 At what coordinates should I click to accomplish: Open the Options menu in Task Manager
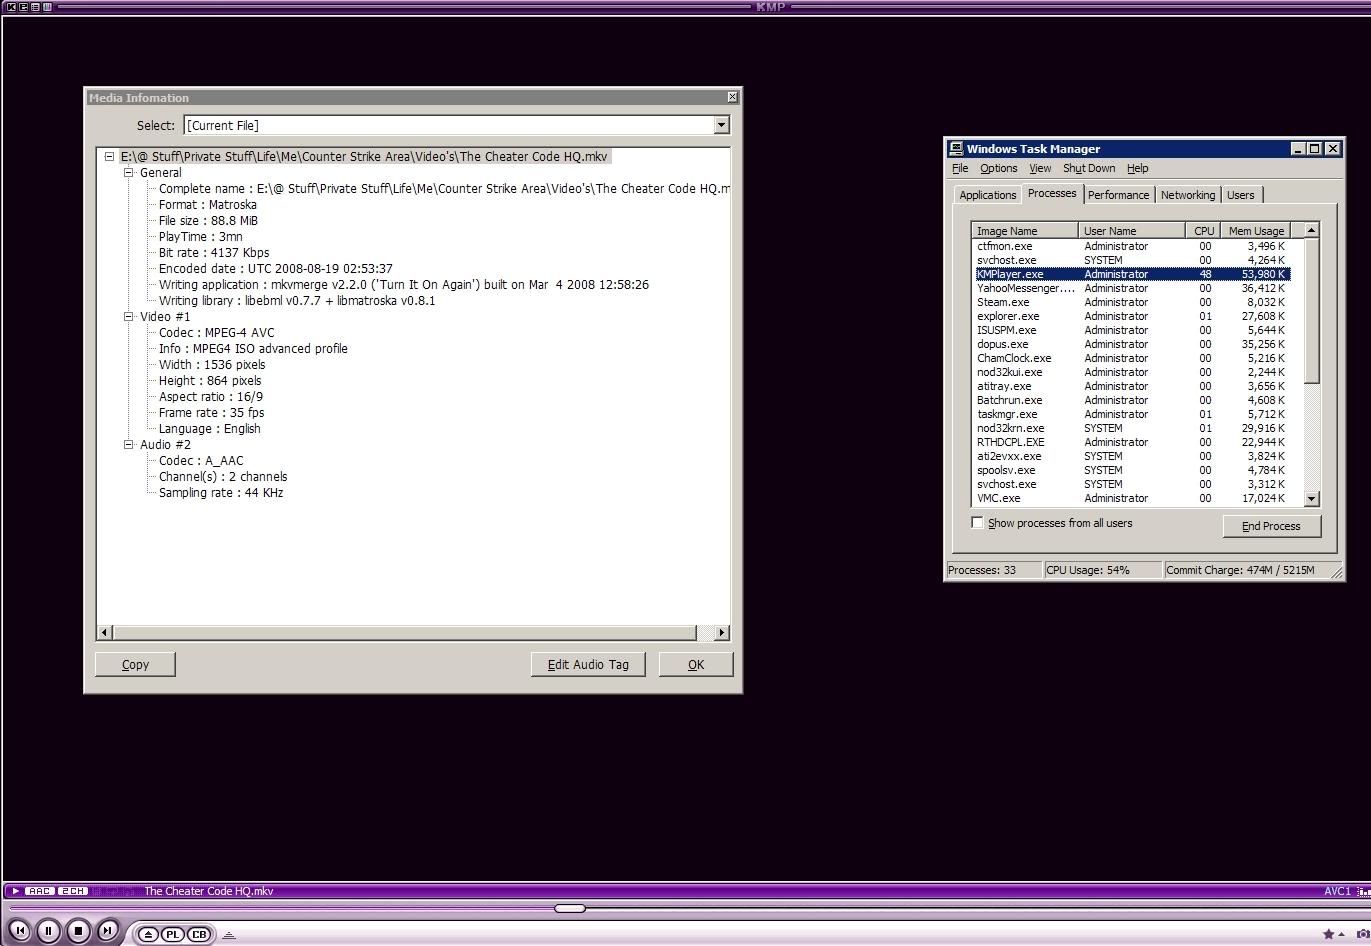[998, 168]
